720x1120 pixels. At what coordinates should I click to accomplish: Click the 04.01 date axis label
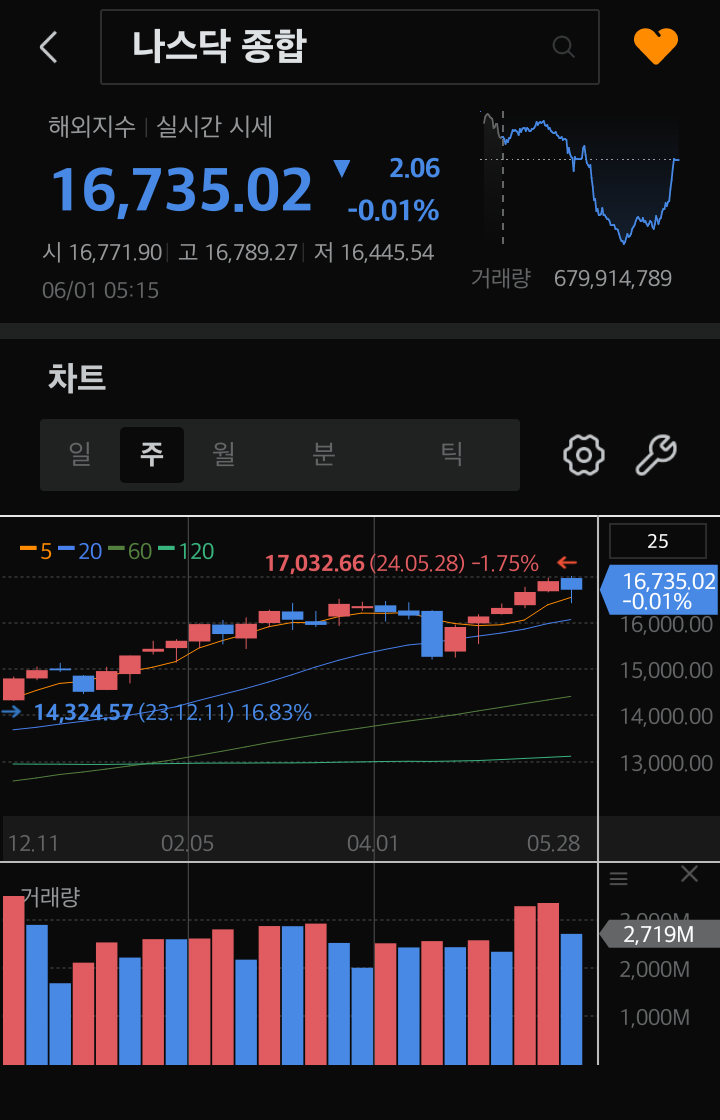pos(373,844)
